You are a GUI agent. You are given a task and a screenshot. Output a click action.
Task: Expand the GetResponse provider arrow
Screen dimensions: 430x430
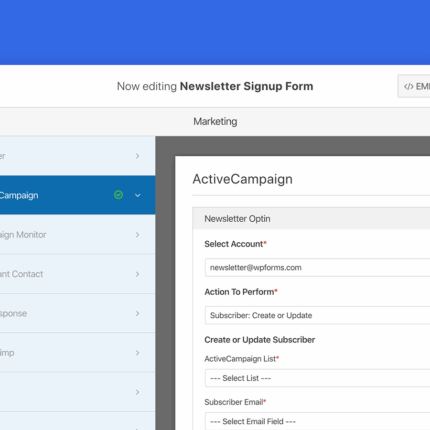pyautogui.click(x=137, y=313)
